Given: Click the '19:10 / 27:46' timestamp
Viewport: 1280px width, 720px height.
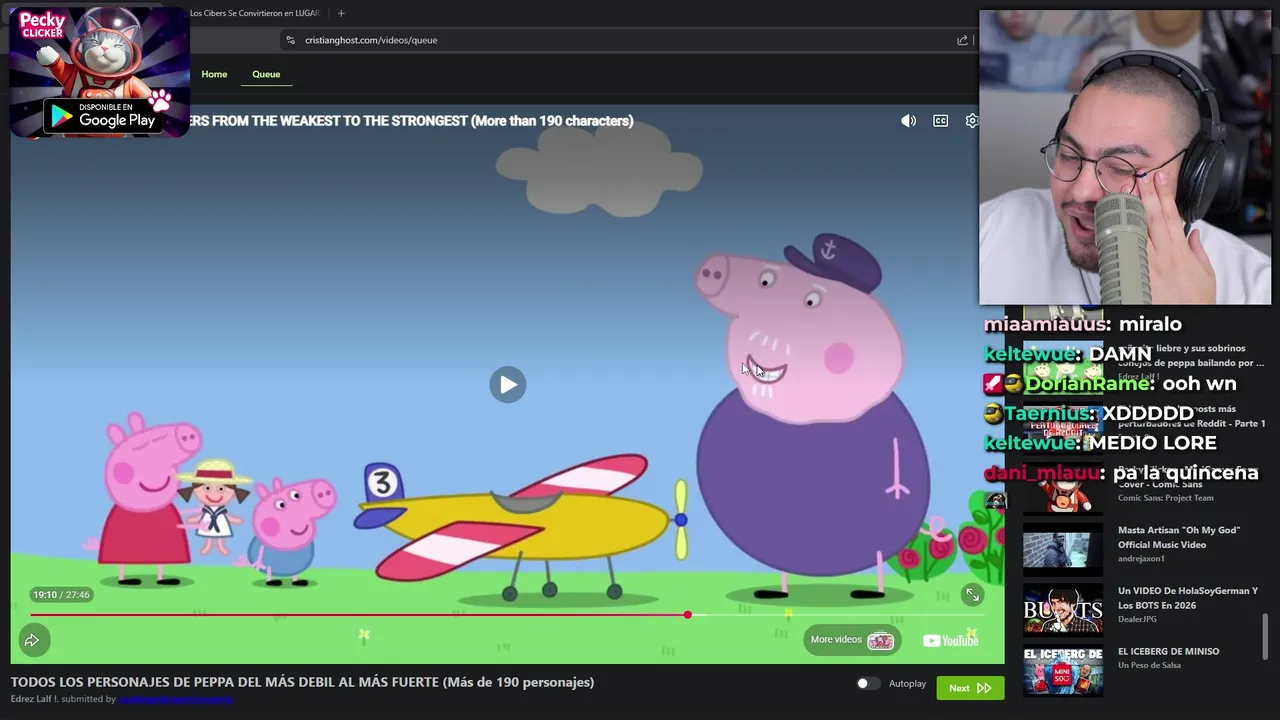Looking at the screenshot, I should pyautogui.click(x=61, y=595).
